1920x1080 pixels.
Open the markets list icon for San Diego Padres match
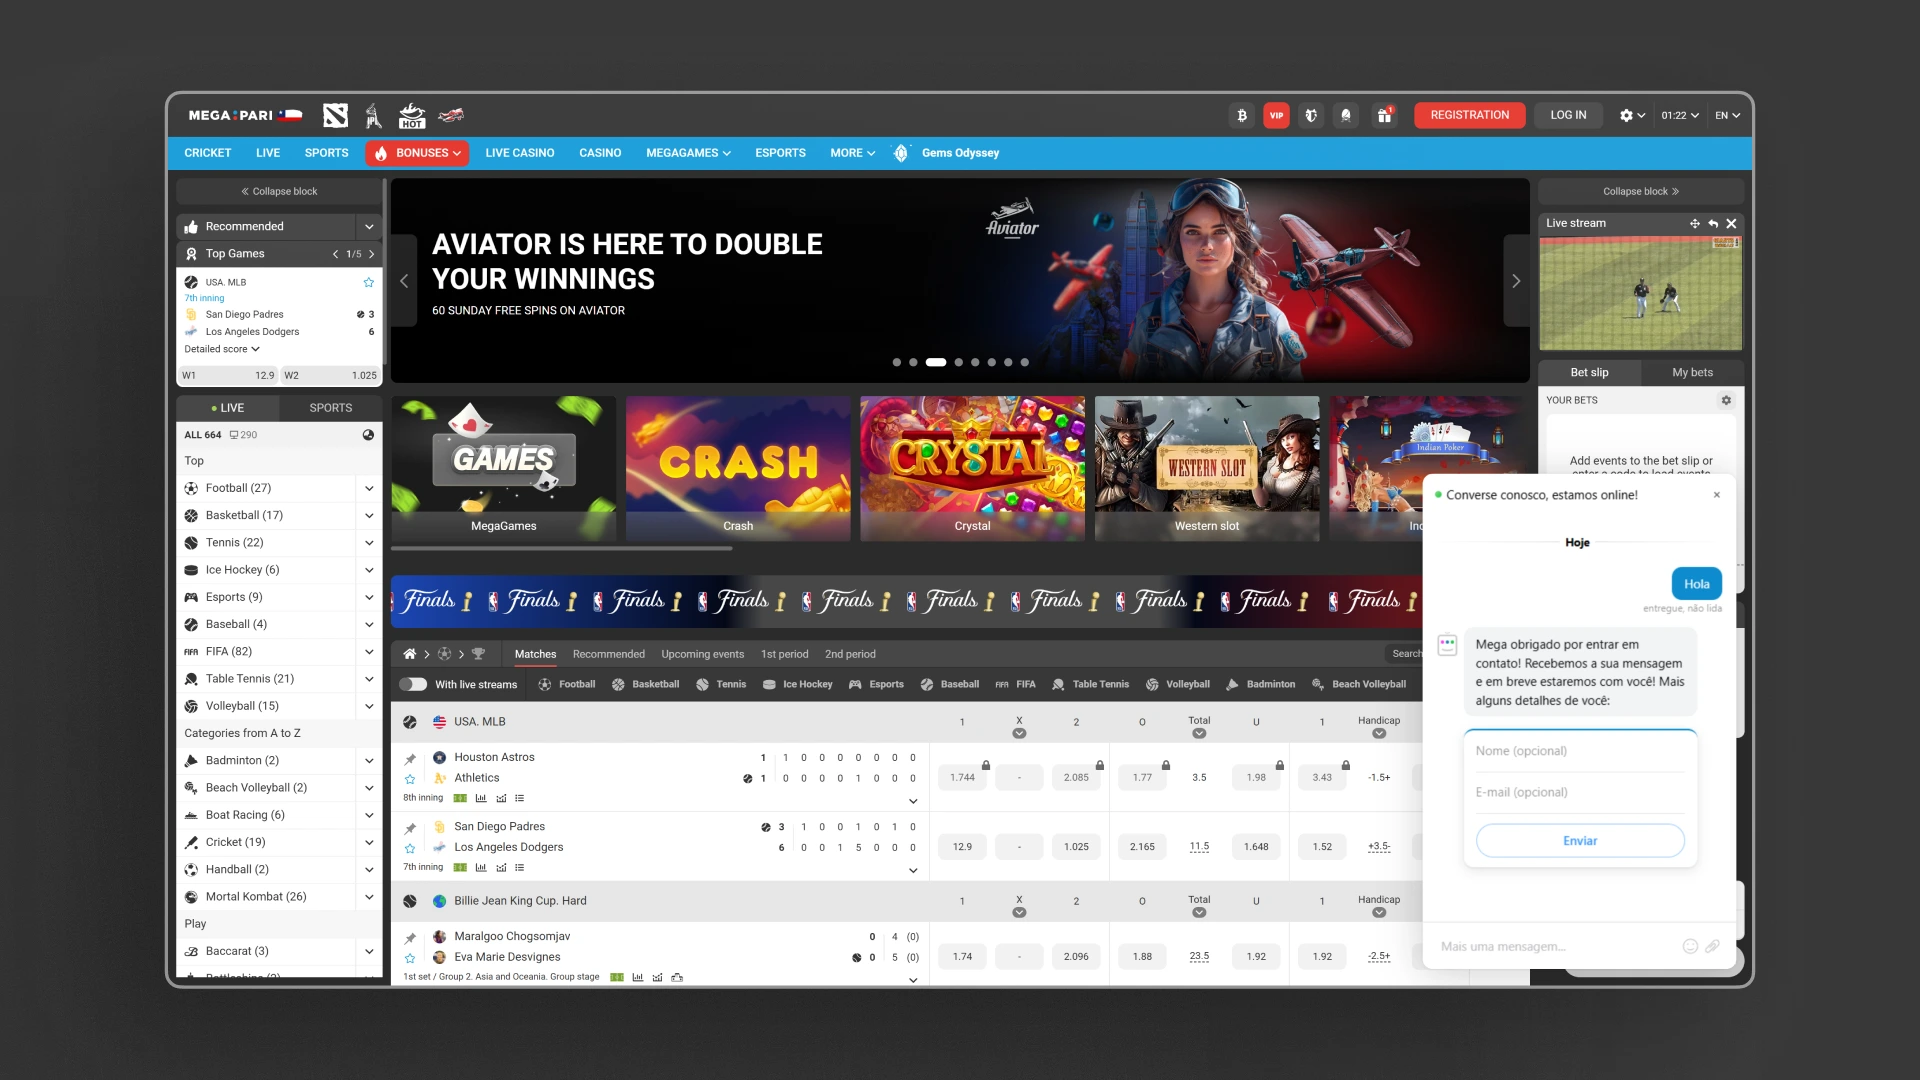(x=519, y=867)
